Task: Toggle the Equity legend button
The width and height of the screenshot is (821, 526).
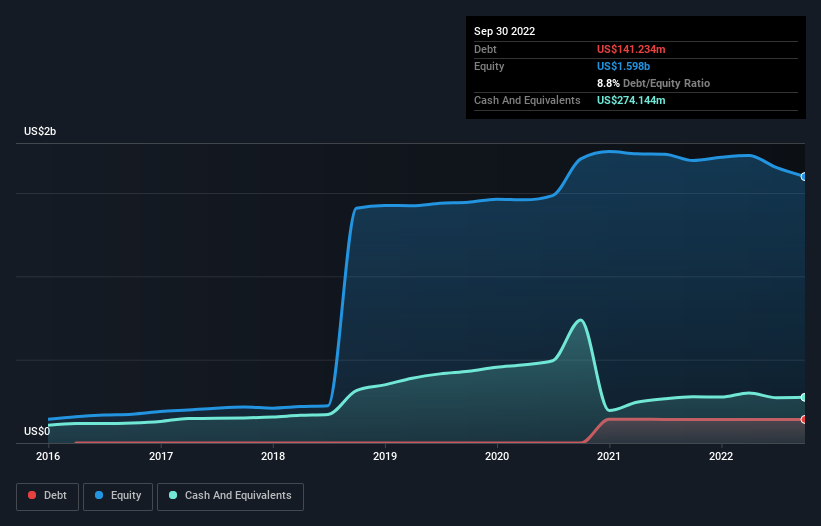Action: pyautogui.click(x=118, y=496)
